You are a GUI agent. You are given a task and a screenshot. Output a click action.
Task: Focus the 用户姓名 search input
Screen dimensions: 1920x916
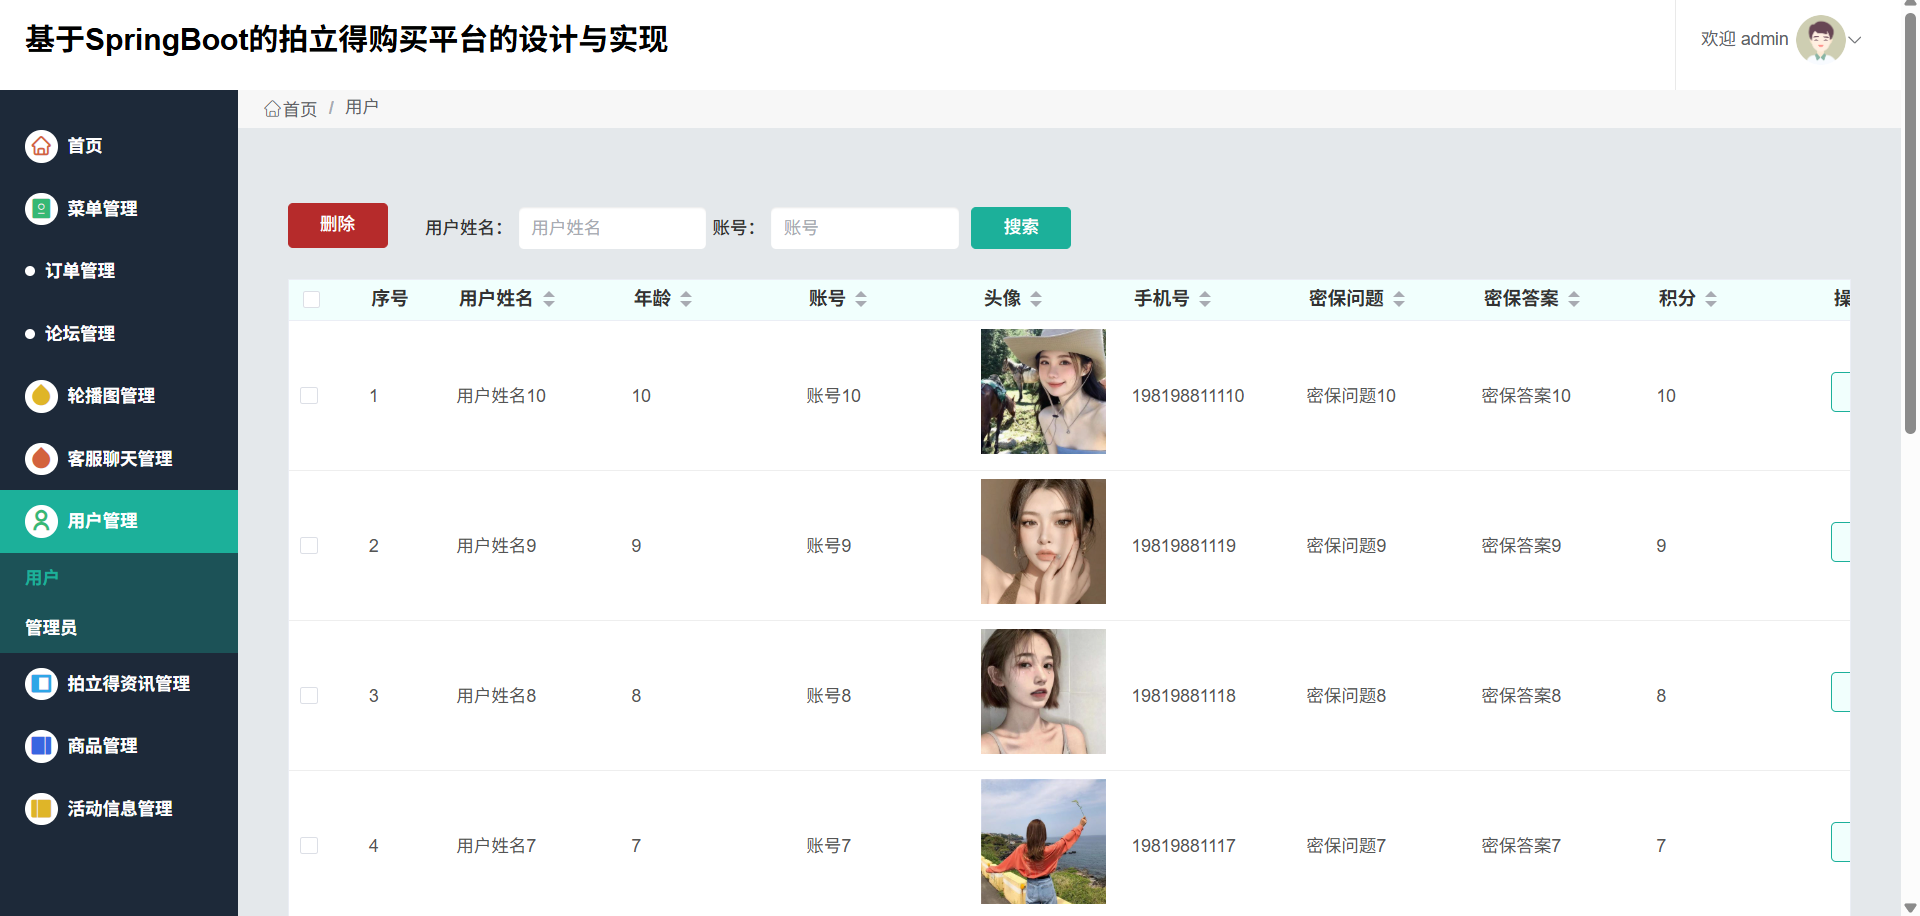coord(612,228)
